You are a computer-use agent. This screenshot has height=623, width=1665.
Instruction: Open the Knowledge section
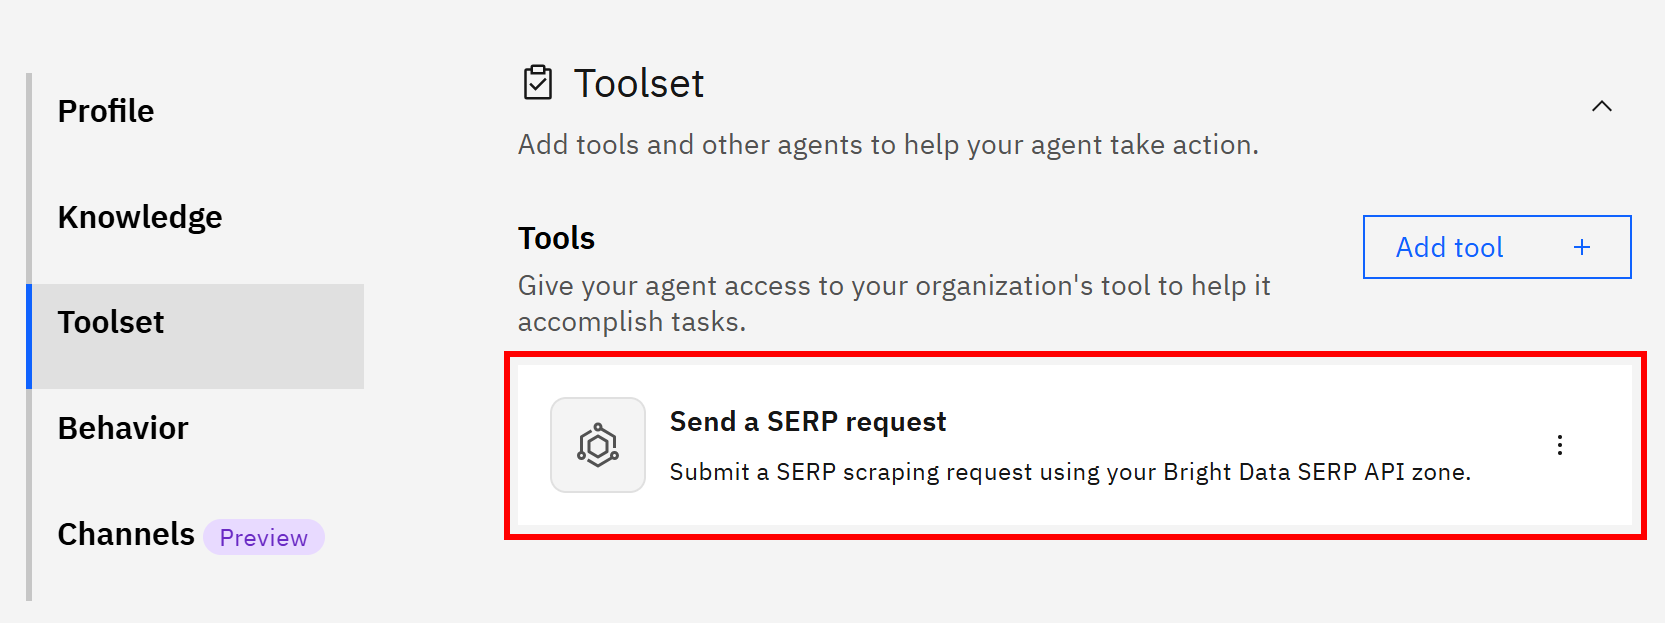(x=140, y=217)
